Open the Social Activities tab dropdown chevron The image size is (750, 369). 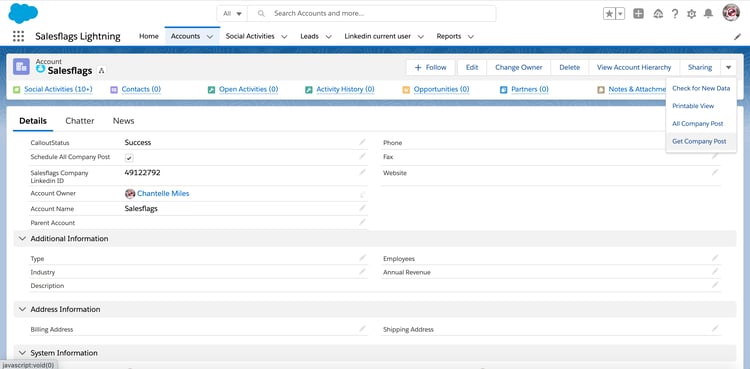click(284, 36)
